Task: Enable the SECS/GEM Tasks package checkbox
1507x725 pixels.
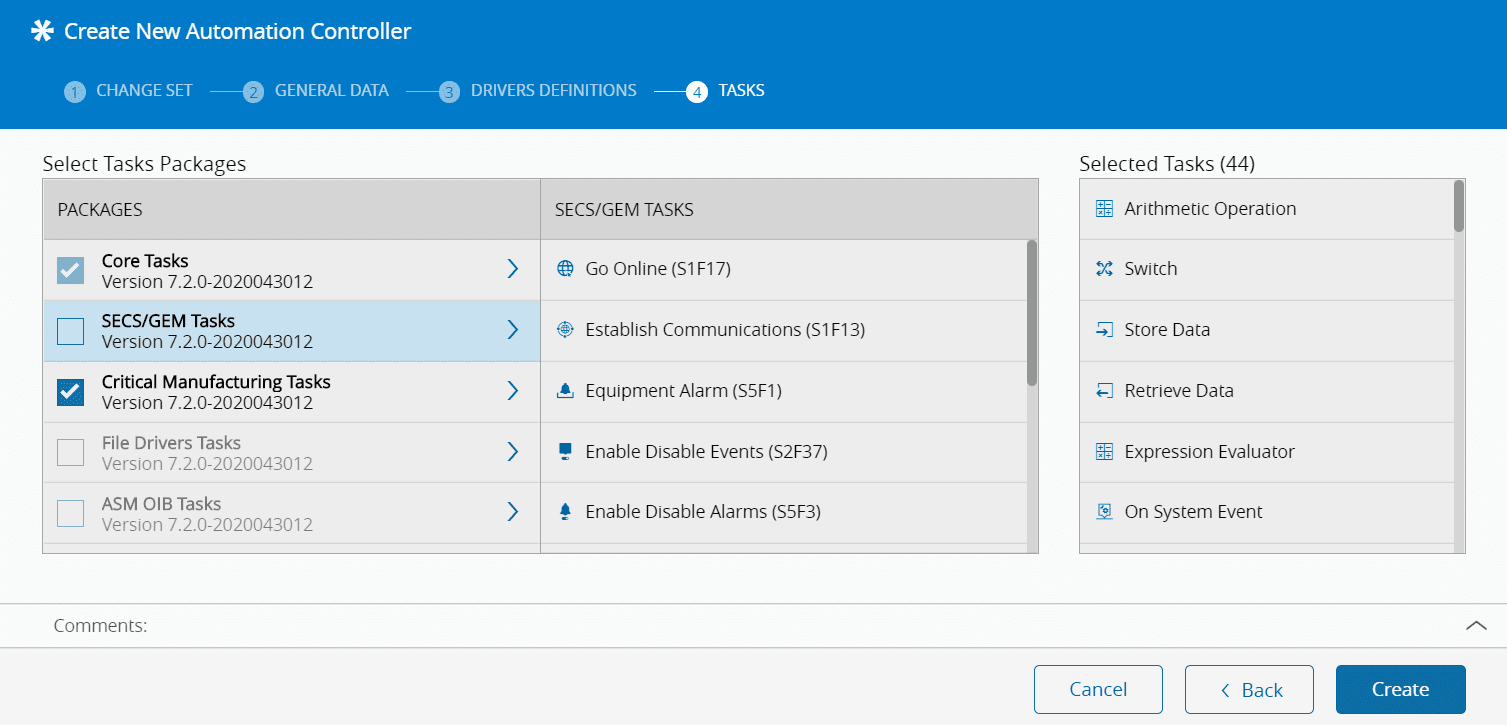Action: click(71, 331)
